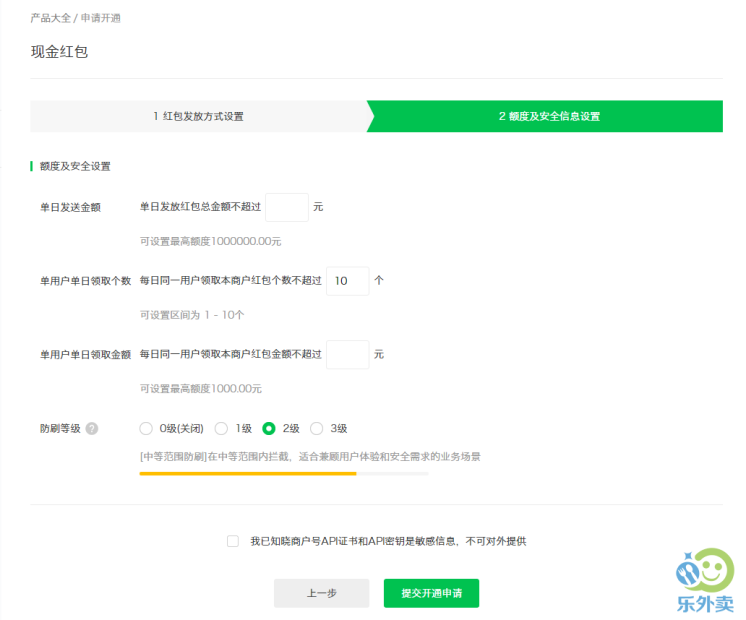Select the 3级 anti-fraud level
The image size is (746, 620).
click(317, 429)
